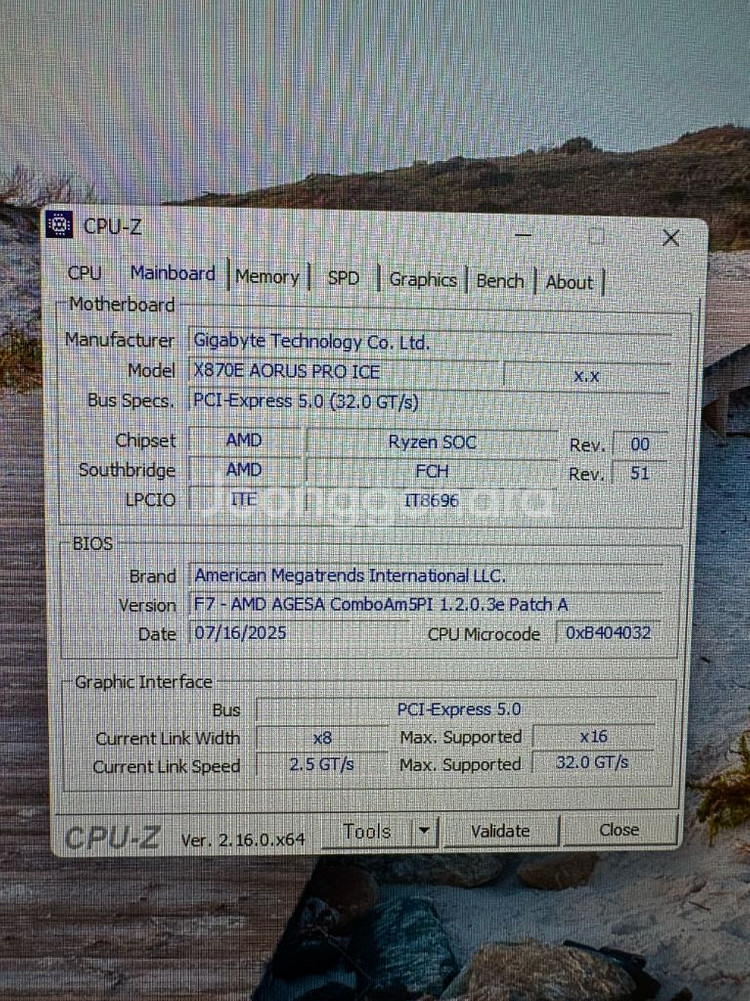Switch to the Graphics tab
Screen dimensions: 750x1001
click(x=423, y=280)
